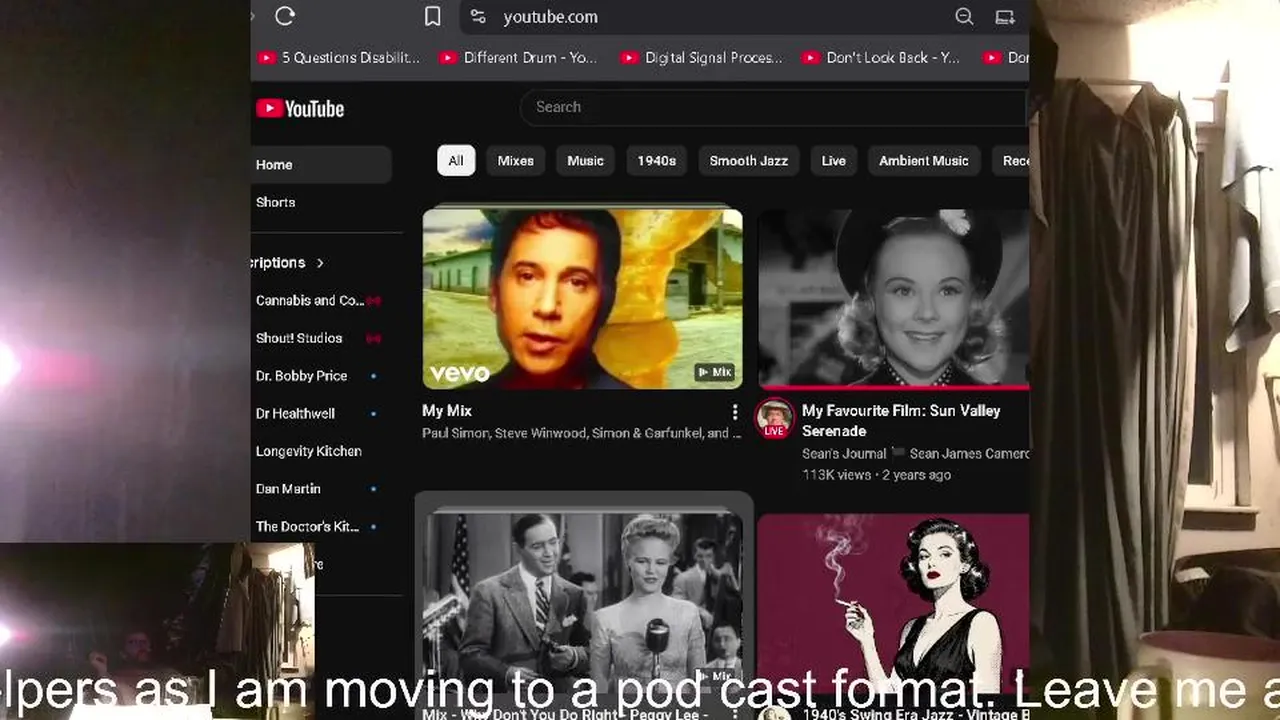Click the '113K views • 2 years ago' text
Image resolution: width=1280 pixels, height=720 pixels.
click(876, 475)
